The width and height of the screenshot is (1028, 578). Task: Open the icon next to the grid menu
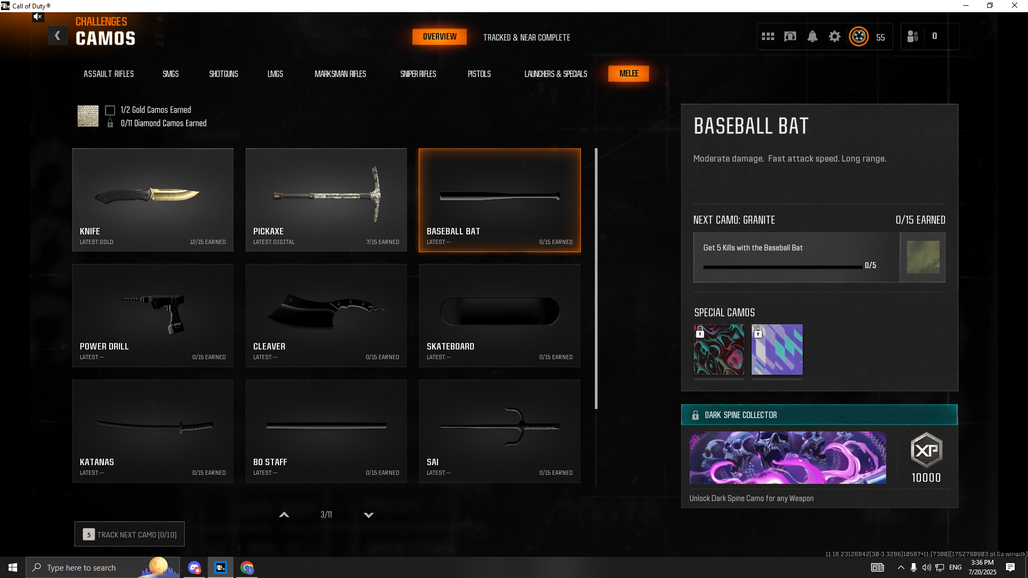tap(790, 37)
